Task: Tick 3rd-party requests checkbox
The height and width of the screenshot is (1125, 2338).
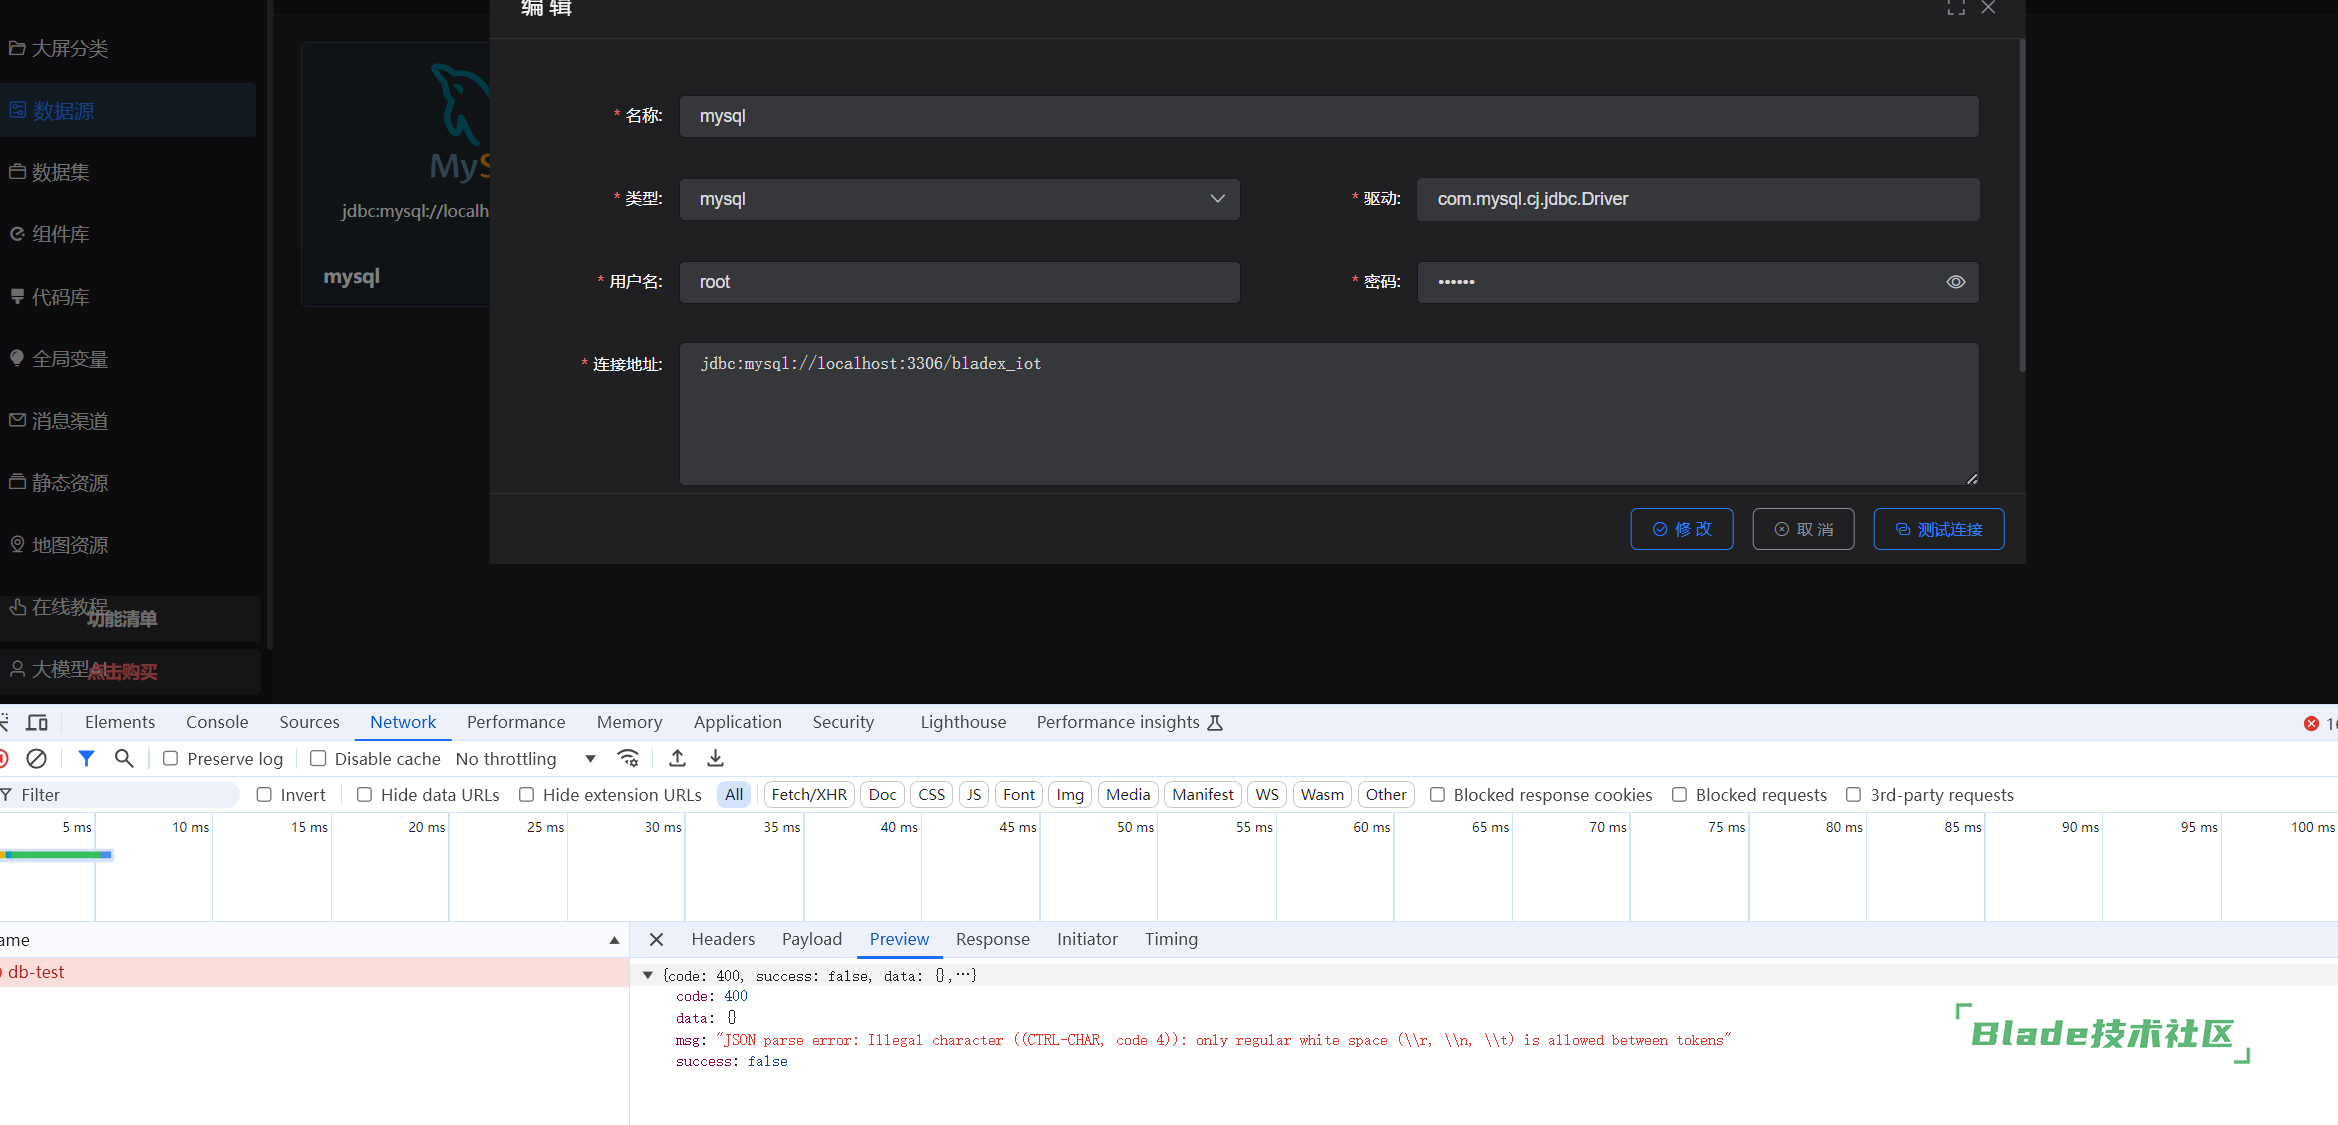Action: pyautogui.click(x=1853, y=795)
